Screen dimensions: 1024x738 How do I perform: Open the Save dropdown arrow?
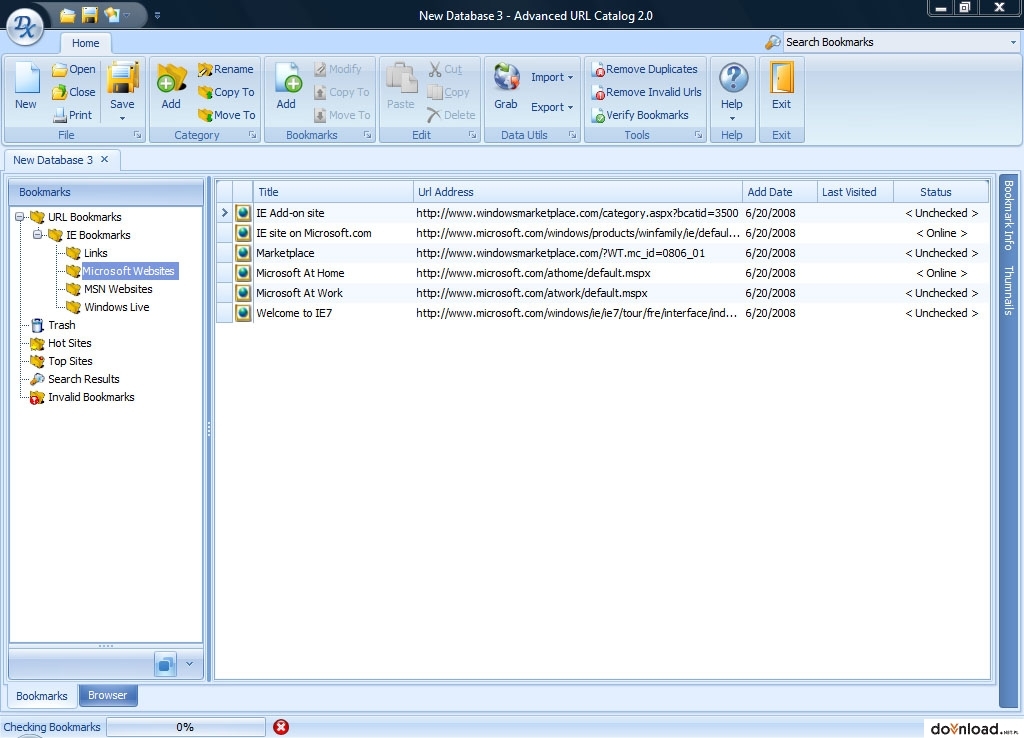coord(122,119)
